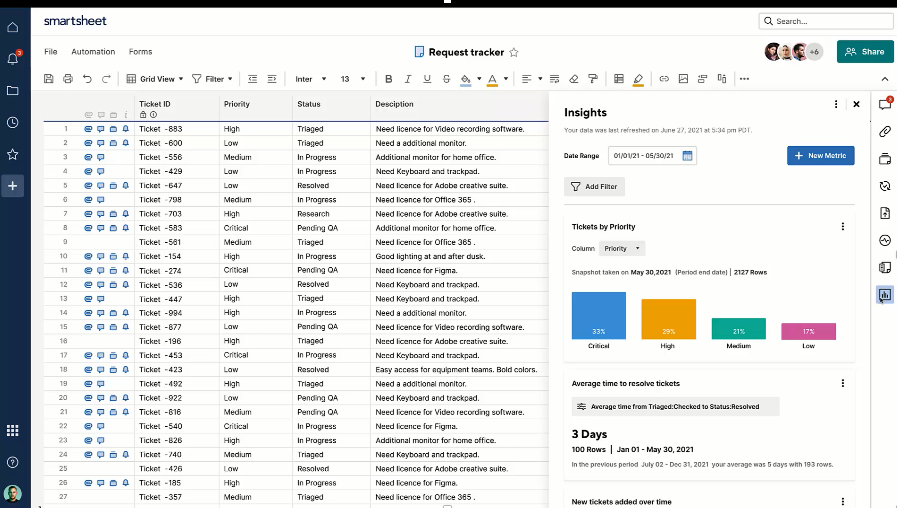897x508 pixels.
Task: Open the font size 13 dropdown
Action: [352, 79]
